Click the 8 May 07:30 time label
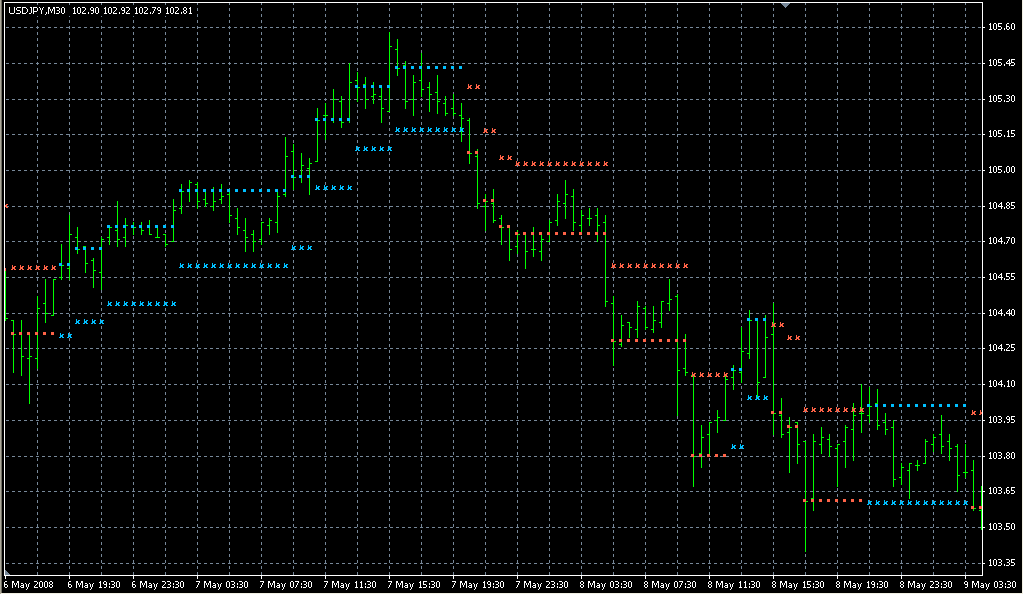The width and height of the screenshot is (1024, 594). [670, 585]
